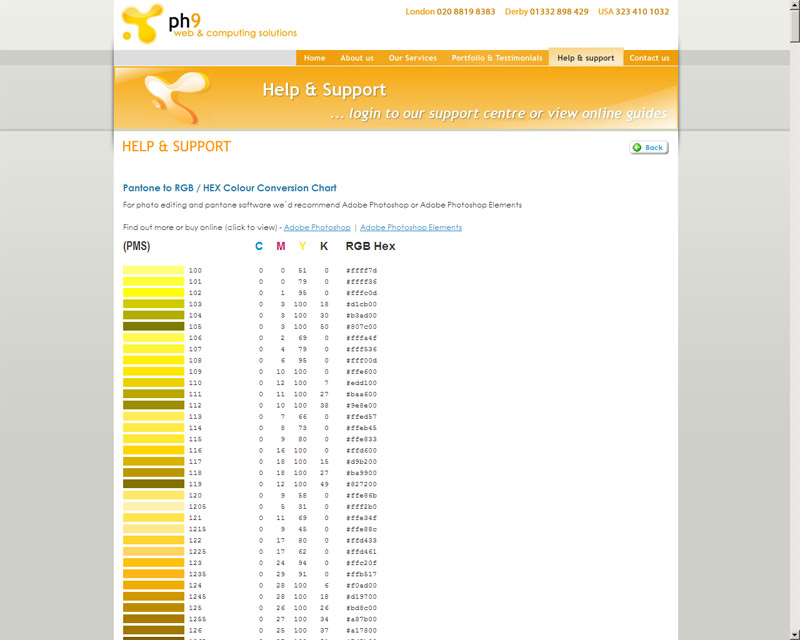Click the (PMS) column heading

[136, 246]
